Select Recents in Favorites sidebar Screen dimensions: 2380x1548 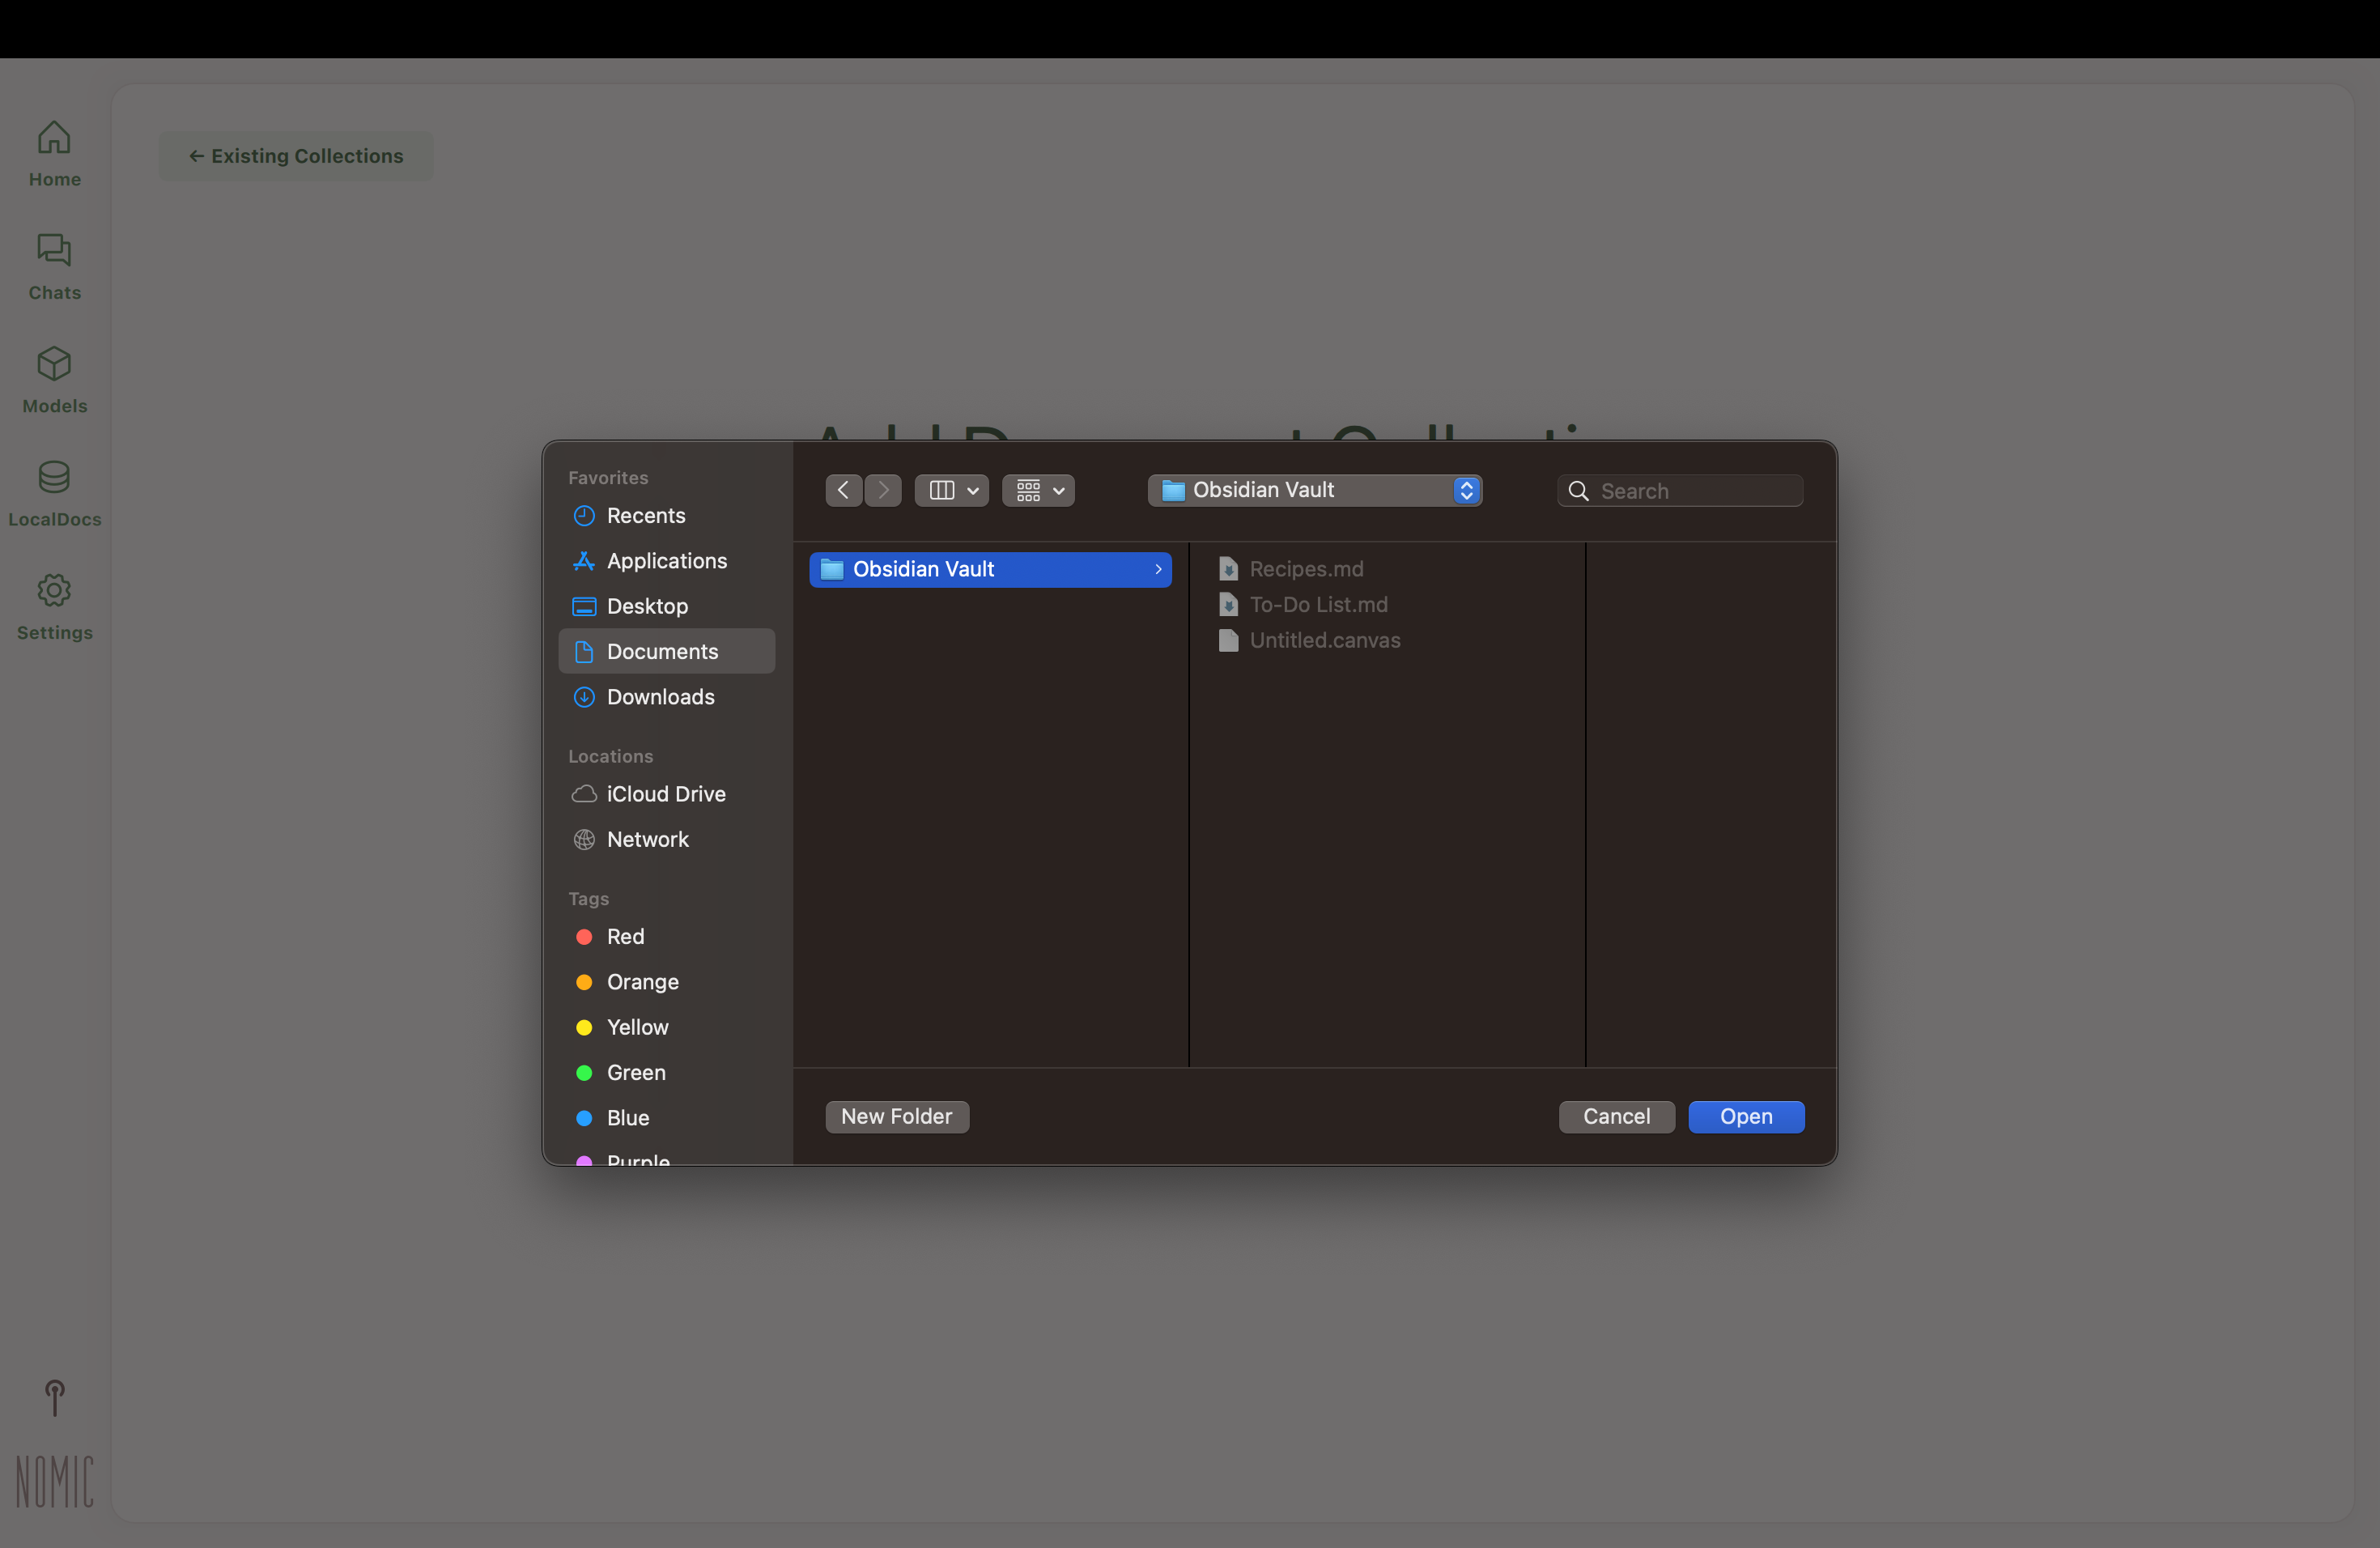(646, 516)
